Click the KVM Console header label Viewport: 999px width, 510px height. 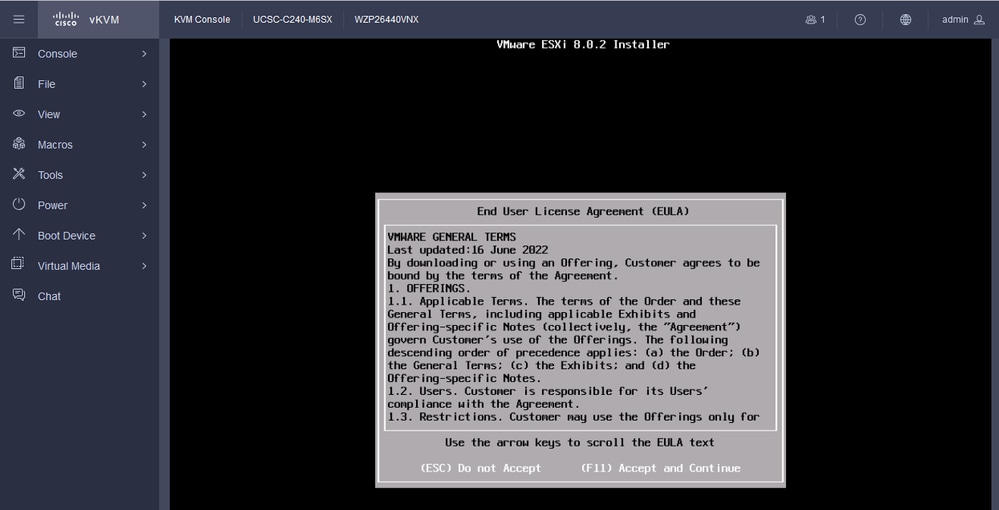(202, 20)
